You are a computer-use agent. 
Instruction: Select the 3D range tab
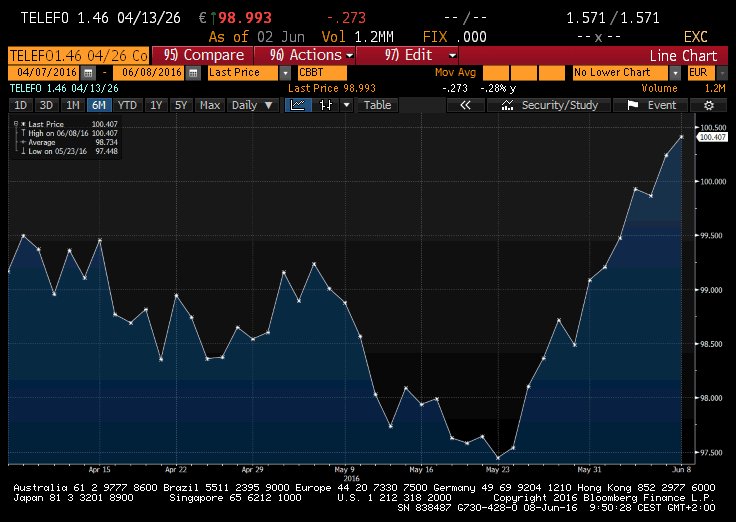(x=46, y=105)
